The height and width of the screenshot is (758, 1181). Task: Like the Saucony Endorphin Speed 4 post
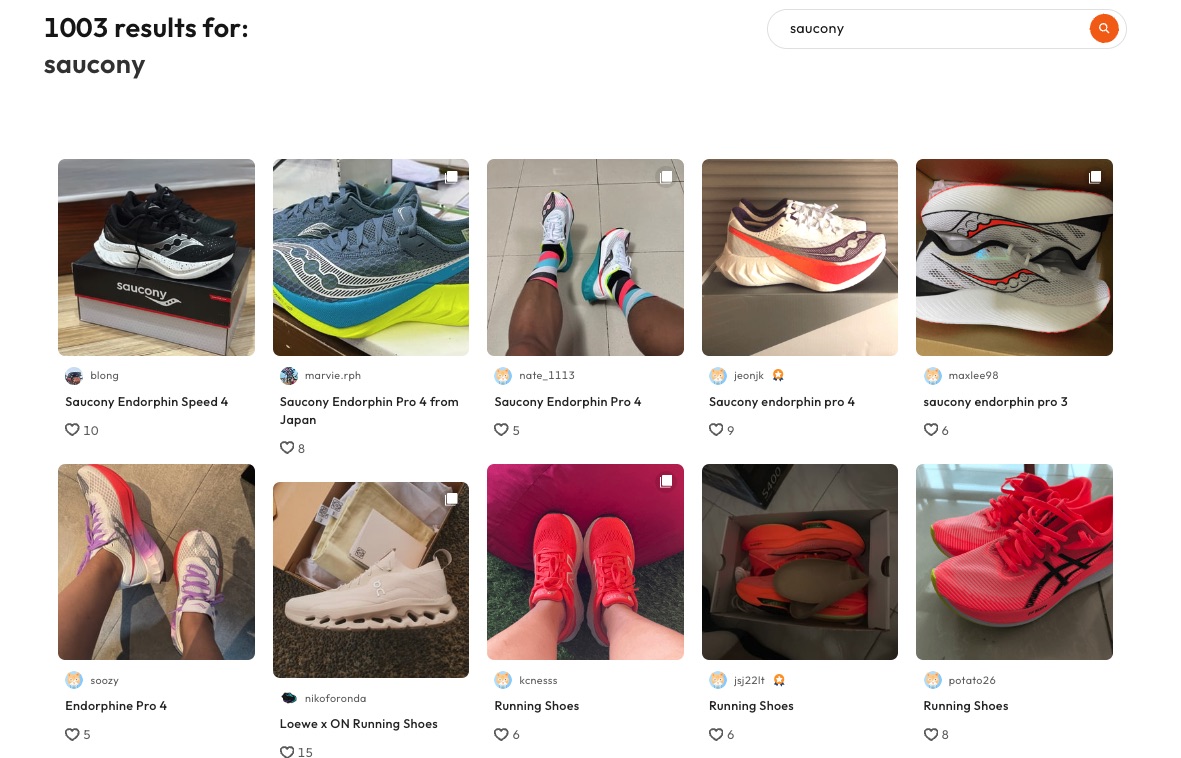(72, 430)
